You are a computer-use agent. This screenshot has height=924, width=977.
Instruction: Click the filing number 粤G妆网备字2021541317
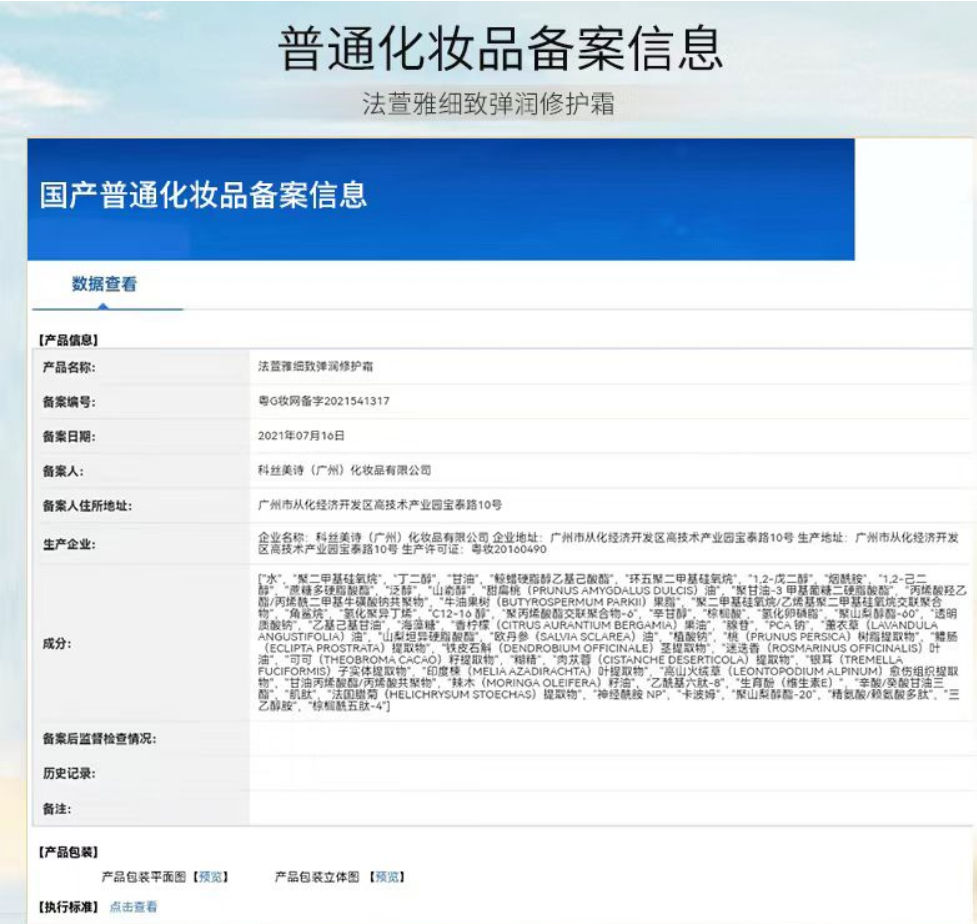pyautogui.click(x=323, y=401)
